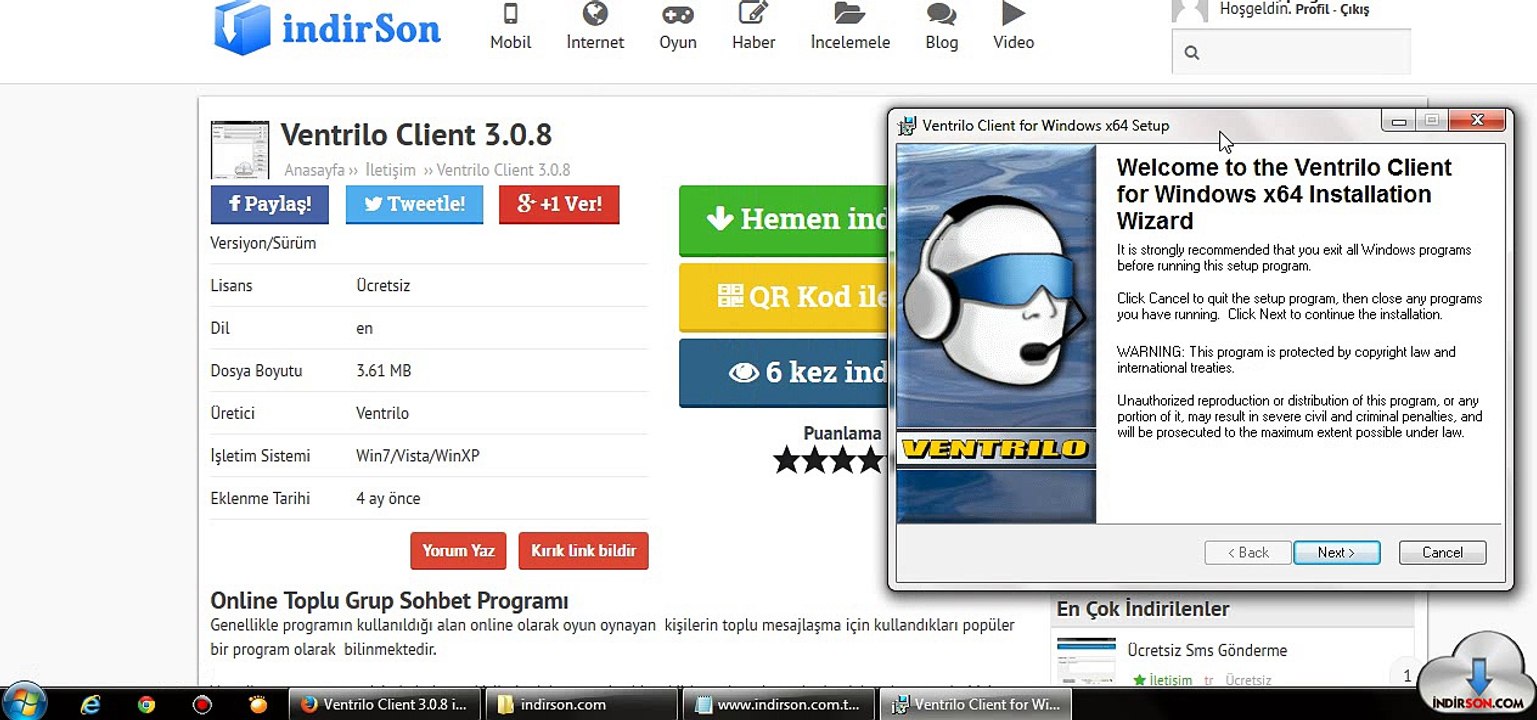Switch to the Firefox Ventrilo Client 3.0.8 taskbar window
Image resolution: width=1537 pixels, height=720 pixels.
point(386,704)
